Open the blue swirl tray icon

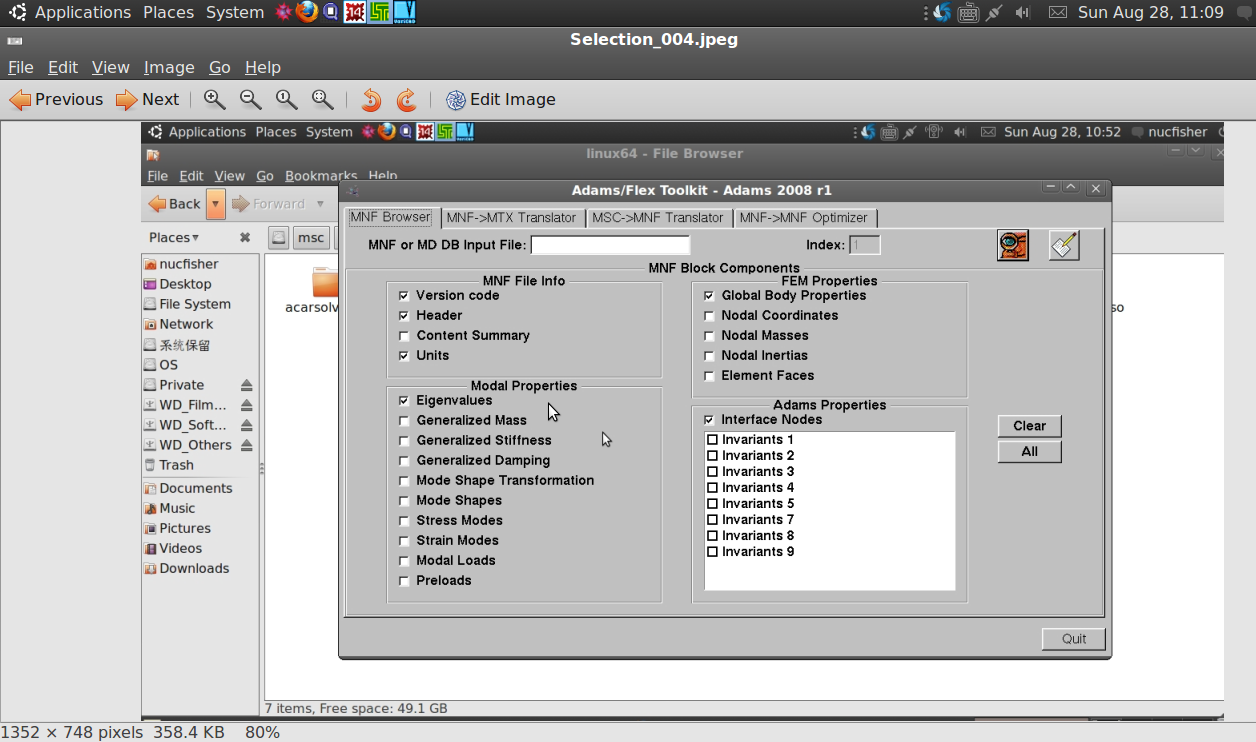941,12
